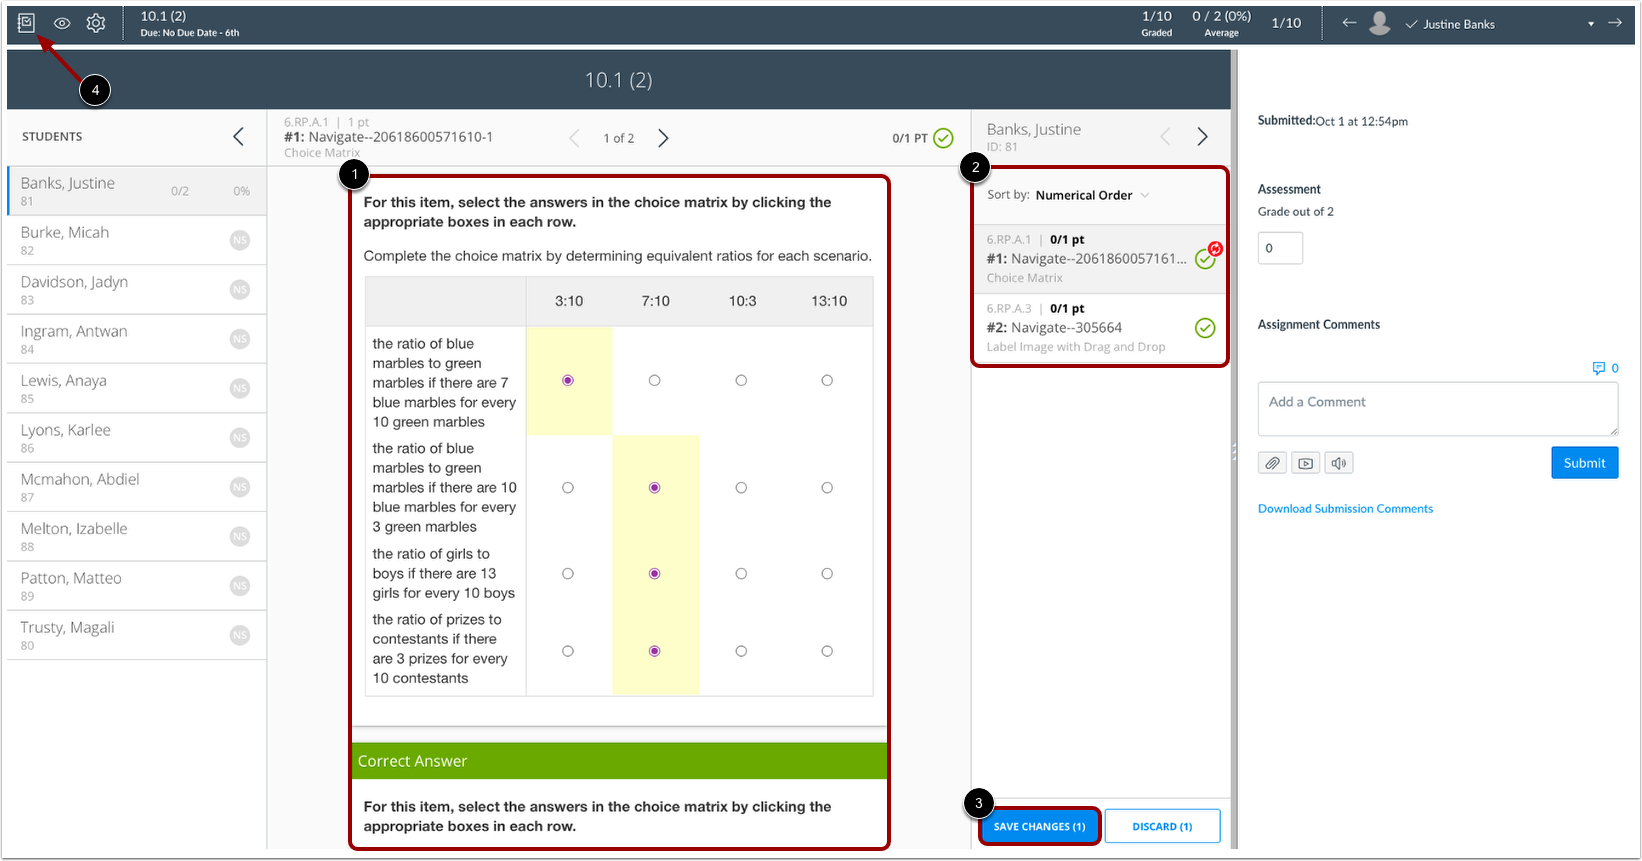The image size is (1642, 861).
Task: Select 10:3 radio for 7 blue marbles row
Action: (741, 380)
